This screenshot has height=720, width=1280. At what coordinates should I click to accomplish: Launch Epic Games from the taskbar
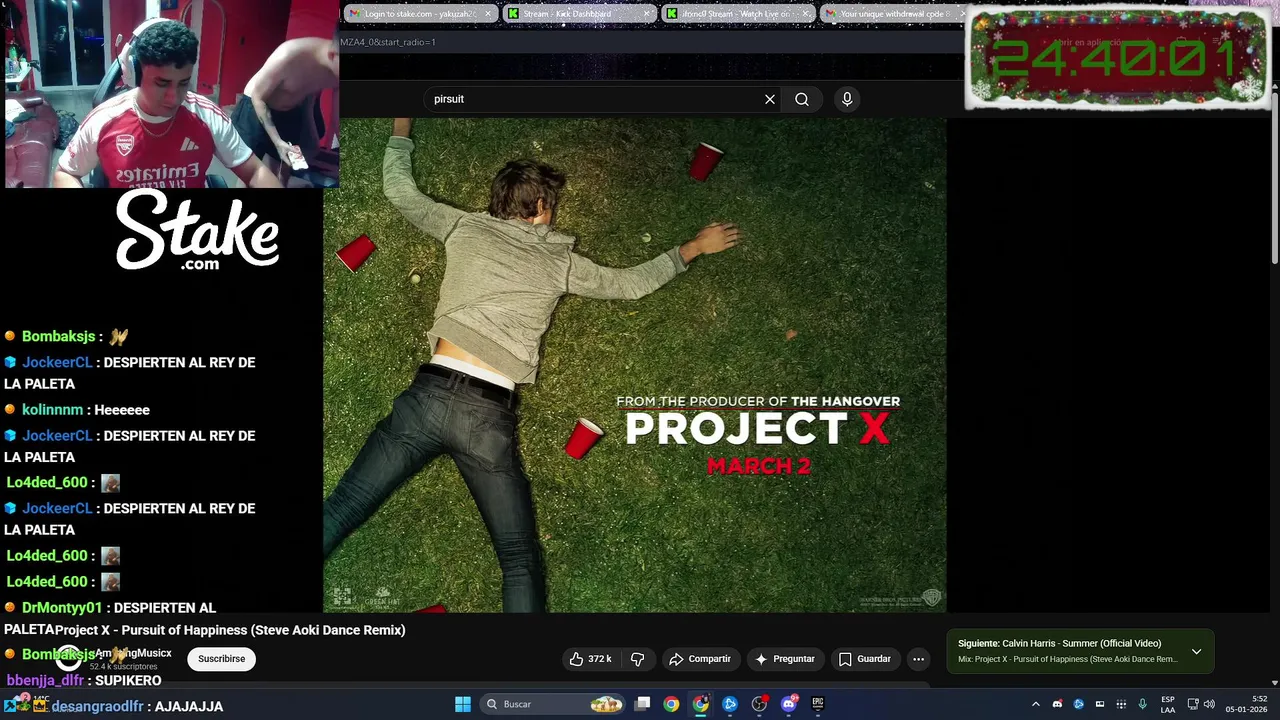click(818, 704)
